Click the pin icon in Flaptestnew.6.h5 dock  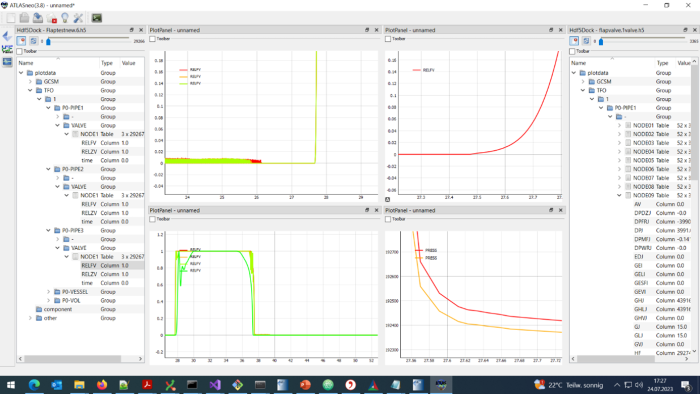point(21,41)
